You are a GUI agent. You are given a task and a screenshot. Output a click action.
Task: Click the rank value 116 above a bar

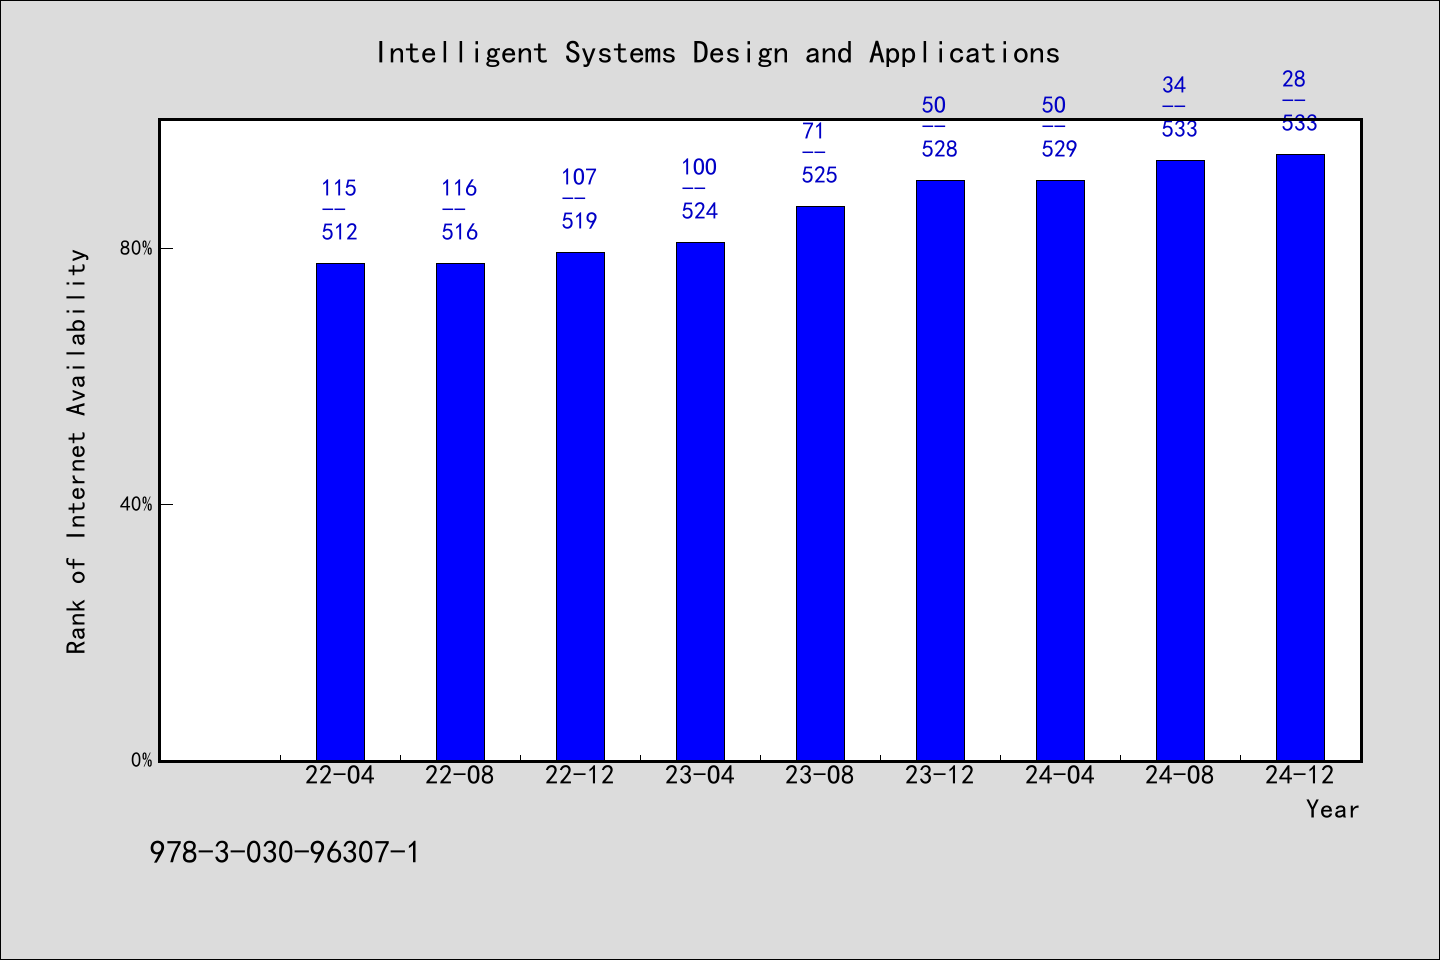pos(459,188)
